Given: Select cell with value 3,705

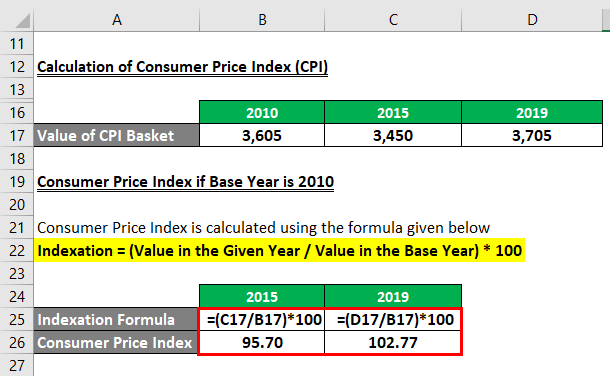Looking at the screenshot, I should 532,135.
